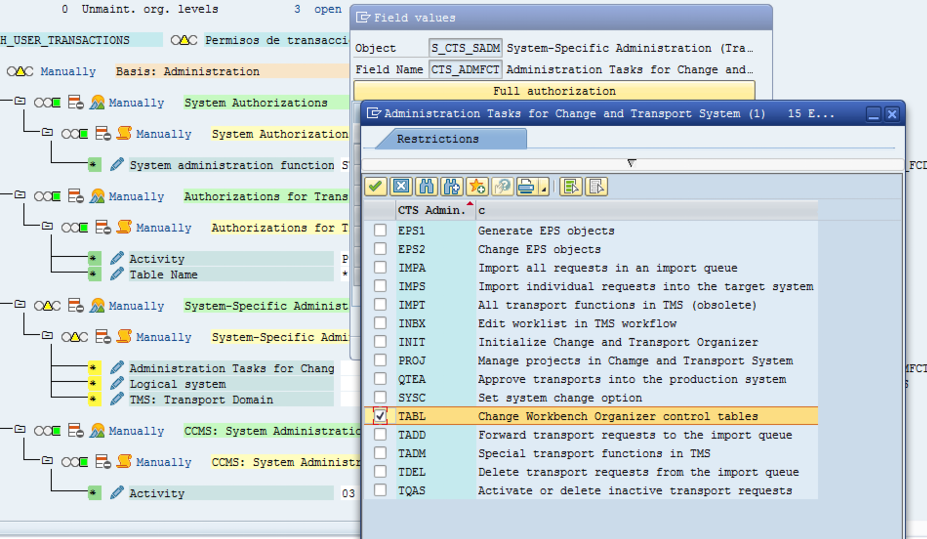
Task: Cancel the value dialog with the X icon
Action: pyautogui.click(x=401, y=187)
